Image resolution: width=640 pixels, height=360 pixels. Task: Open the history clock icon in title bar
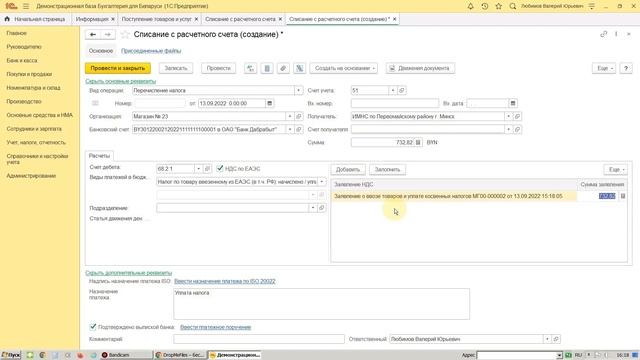(x=484, y=6)
